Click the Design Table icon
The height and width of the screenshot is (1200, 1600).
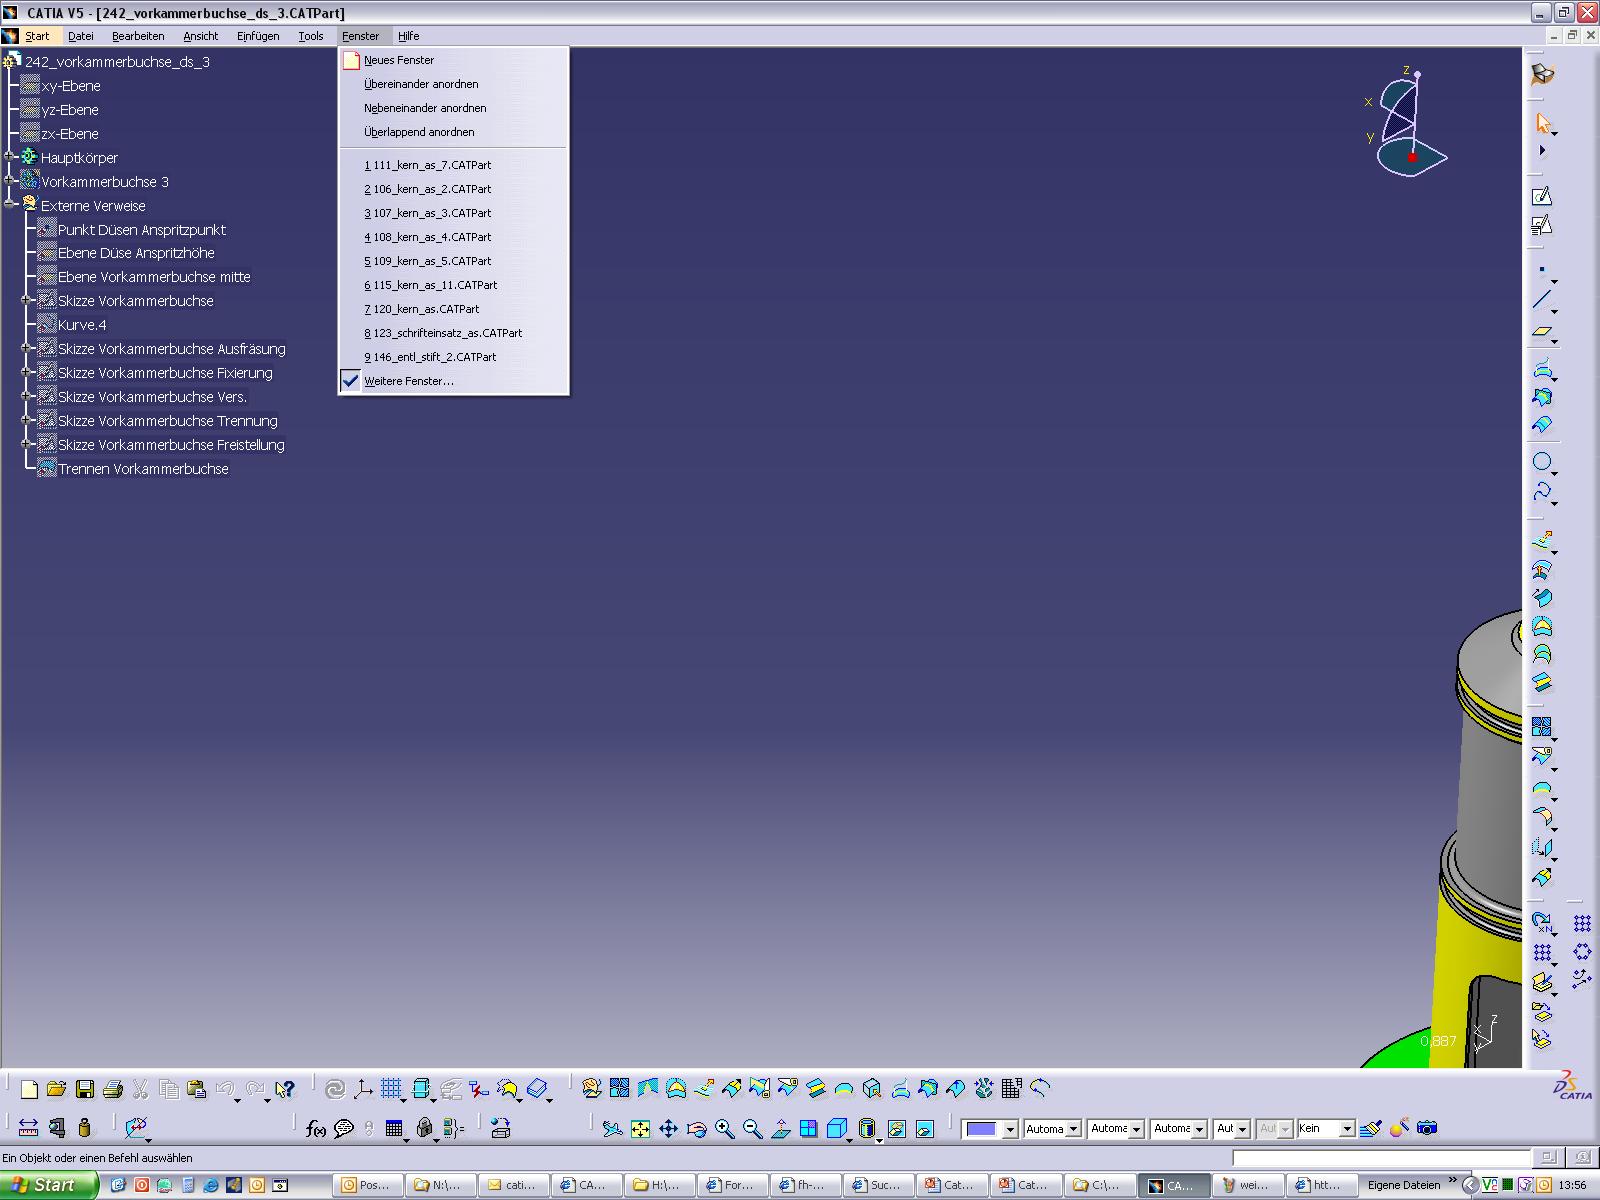click(394, 1129)
